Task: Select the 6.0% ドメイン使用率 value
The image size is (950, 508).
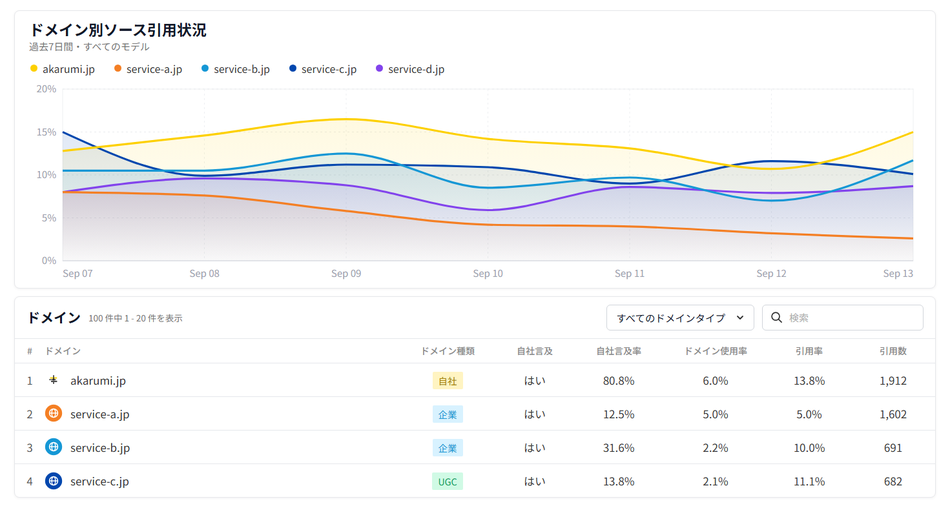Action: (x=715, y=381)
